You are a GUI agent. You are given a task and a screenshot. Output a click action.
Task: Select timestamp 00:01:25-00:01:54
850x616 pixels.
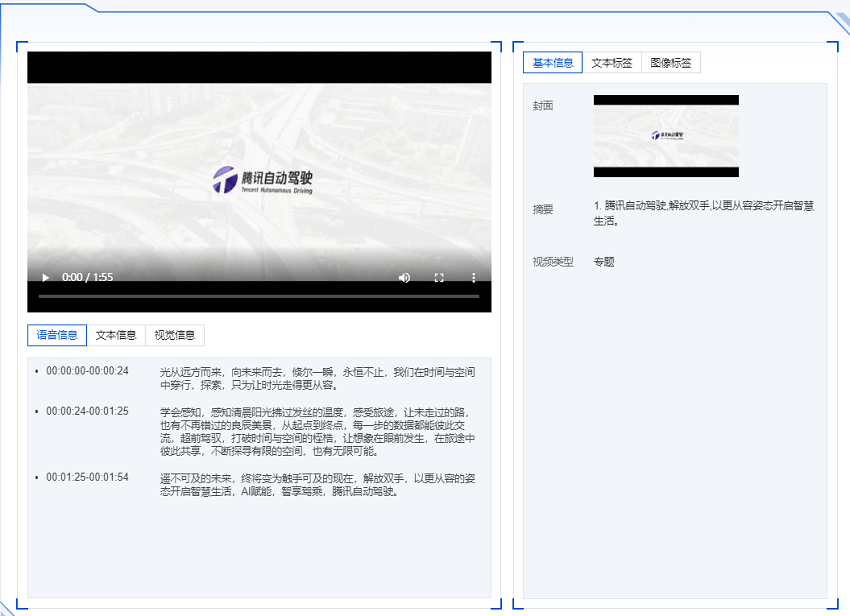click(87, 477)
